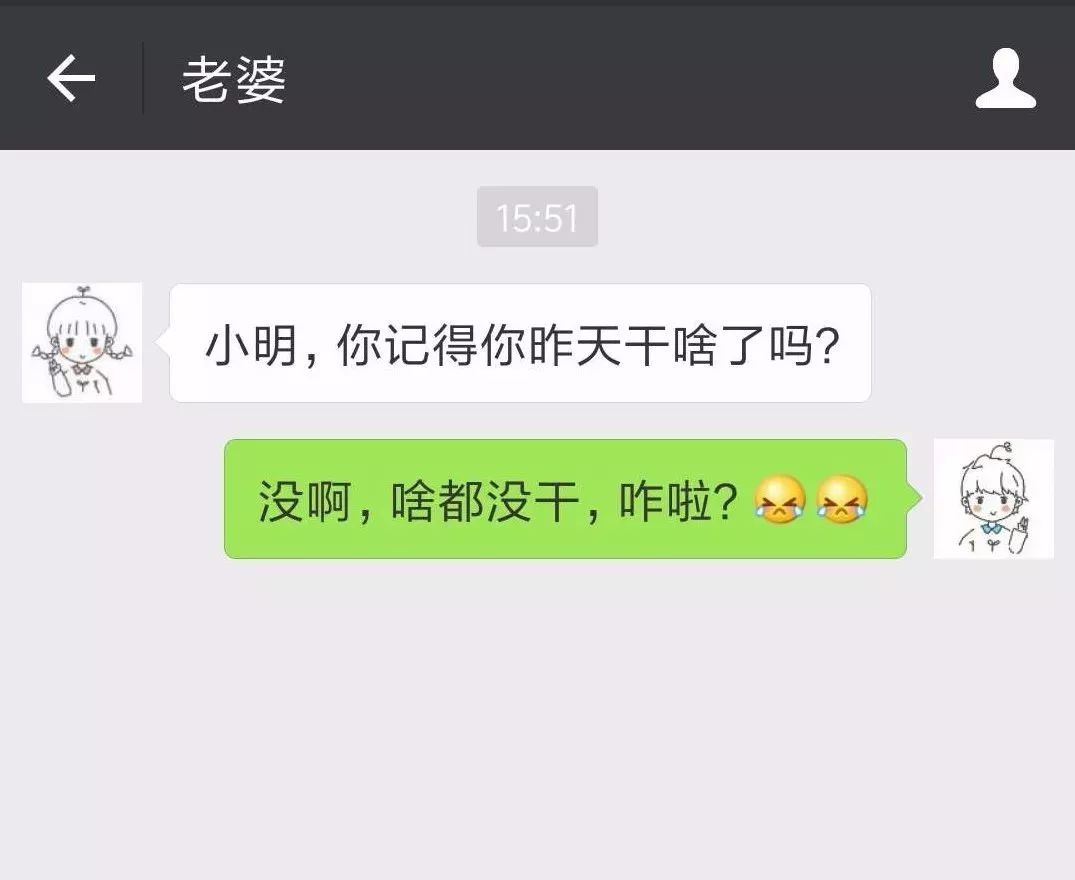Open the braided-girl avatar of 老婆
The height and width of the screenshot is (880, 1075).
point(82,342)
